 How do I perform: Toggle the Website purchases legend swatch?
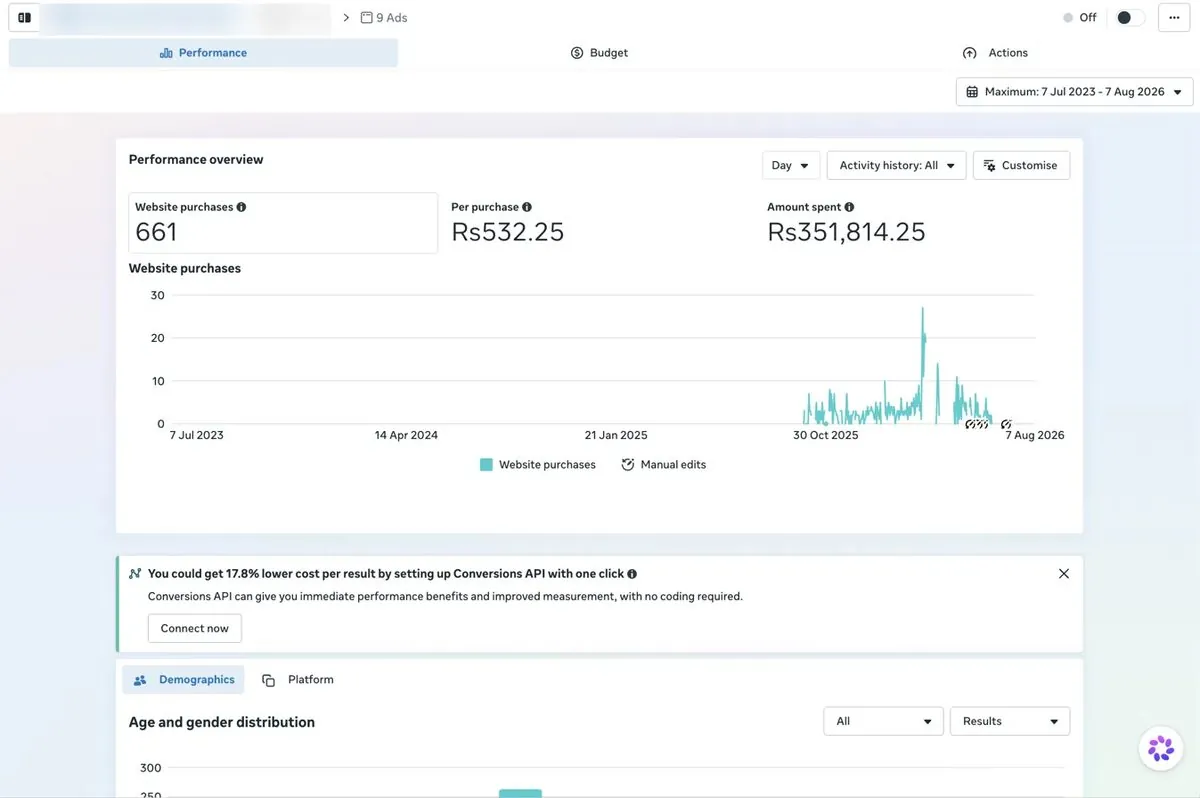click(486, 465)
